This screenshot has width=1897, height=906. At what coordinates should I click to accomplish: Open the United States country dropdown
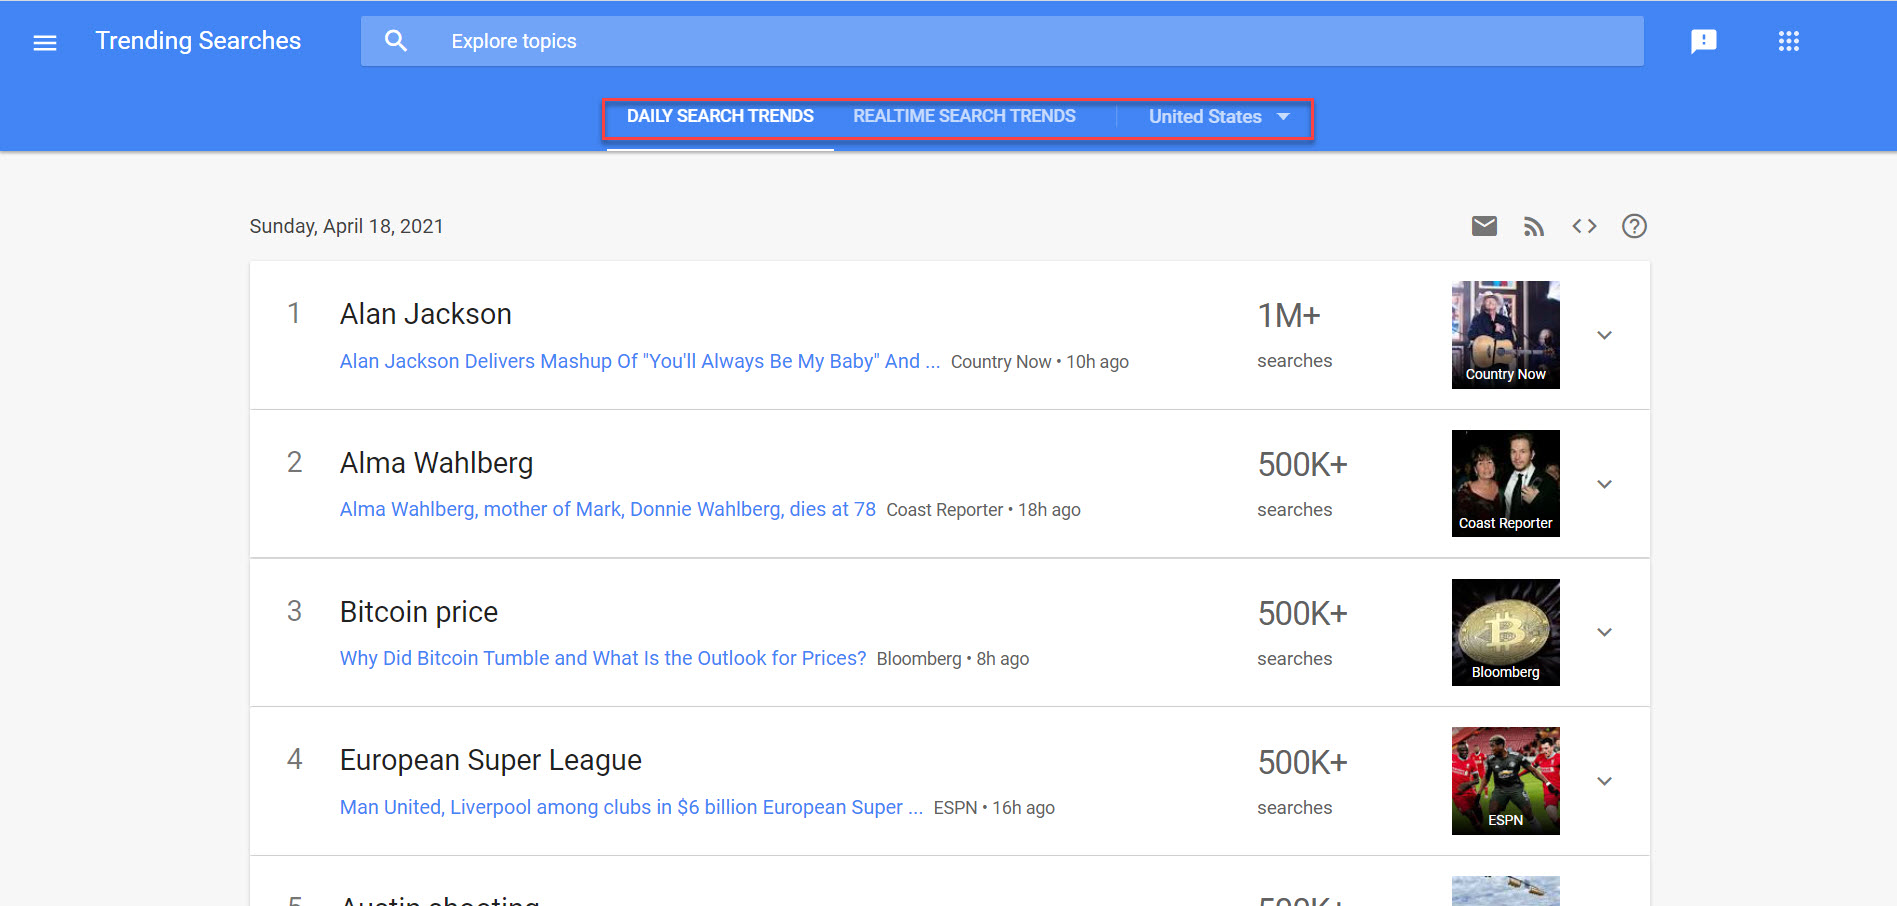pyautogui.click(x=1216, y=117)
